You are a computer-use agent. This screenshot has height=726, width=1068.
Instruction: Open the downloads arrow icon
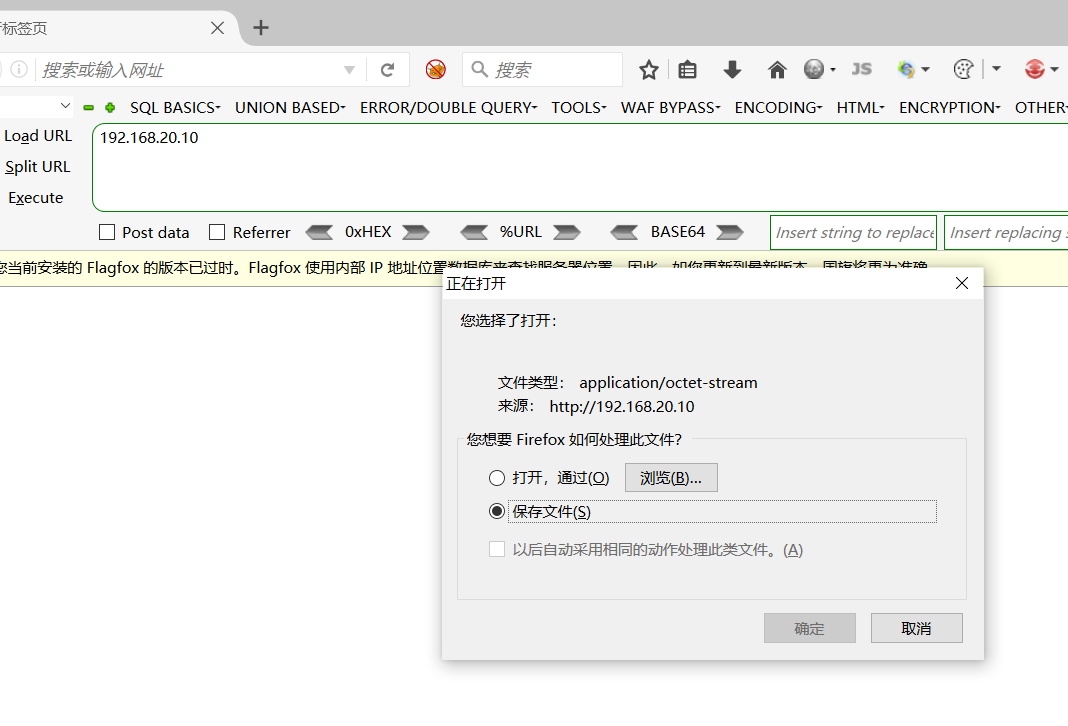(732, 70)
